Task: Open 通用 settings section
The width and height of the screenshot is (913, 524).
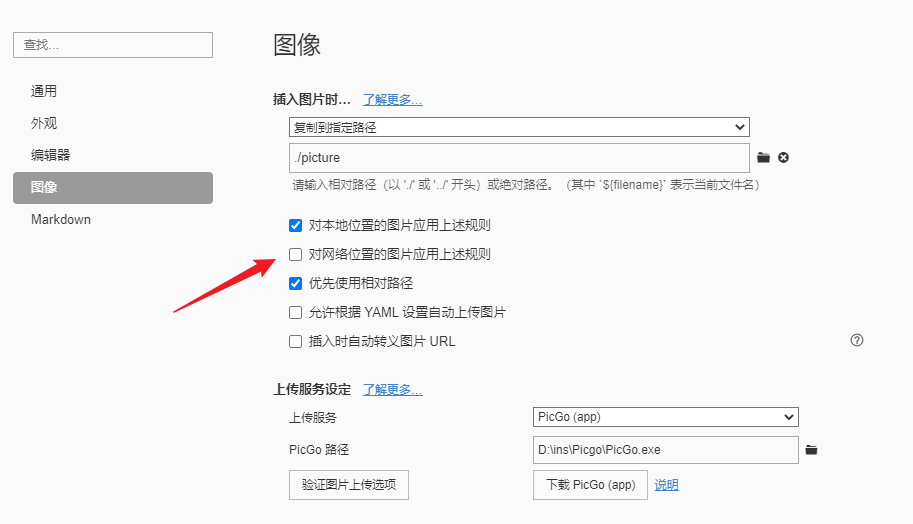Action: (x=113, y=91)
